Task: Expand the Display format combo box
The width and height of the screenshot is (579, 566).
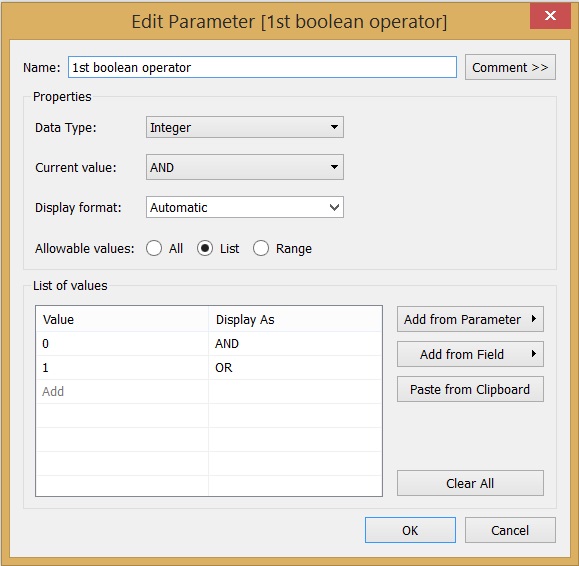Action: pos(245,207)
